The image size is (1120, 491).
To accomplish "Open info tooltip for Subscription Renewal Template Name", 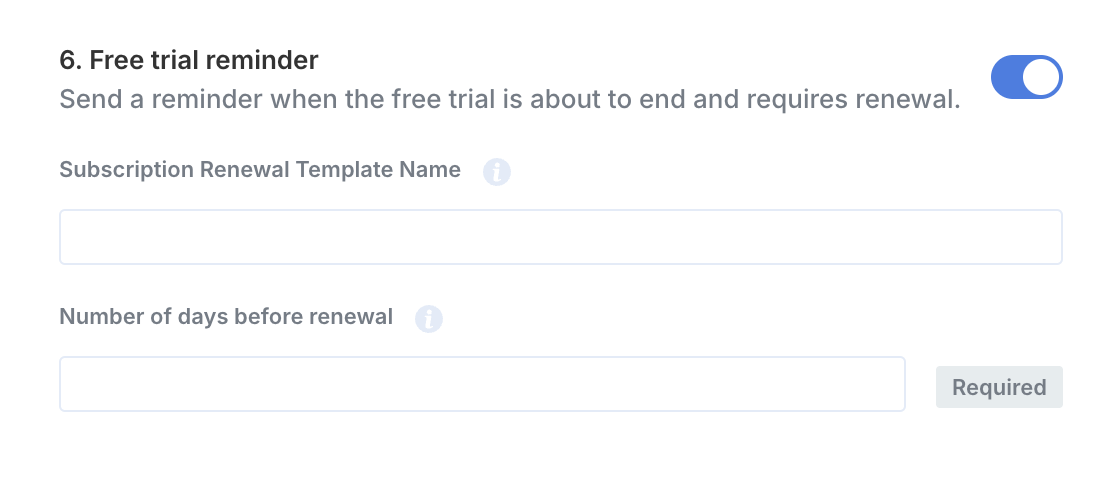I will tap(497, 172).
